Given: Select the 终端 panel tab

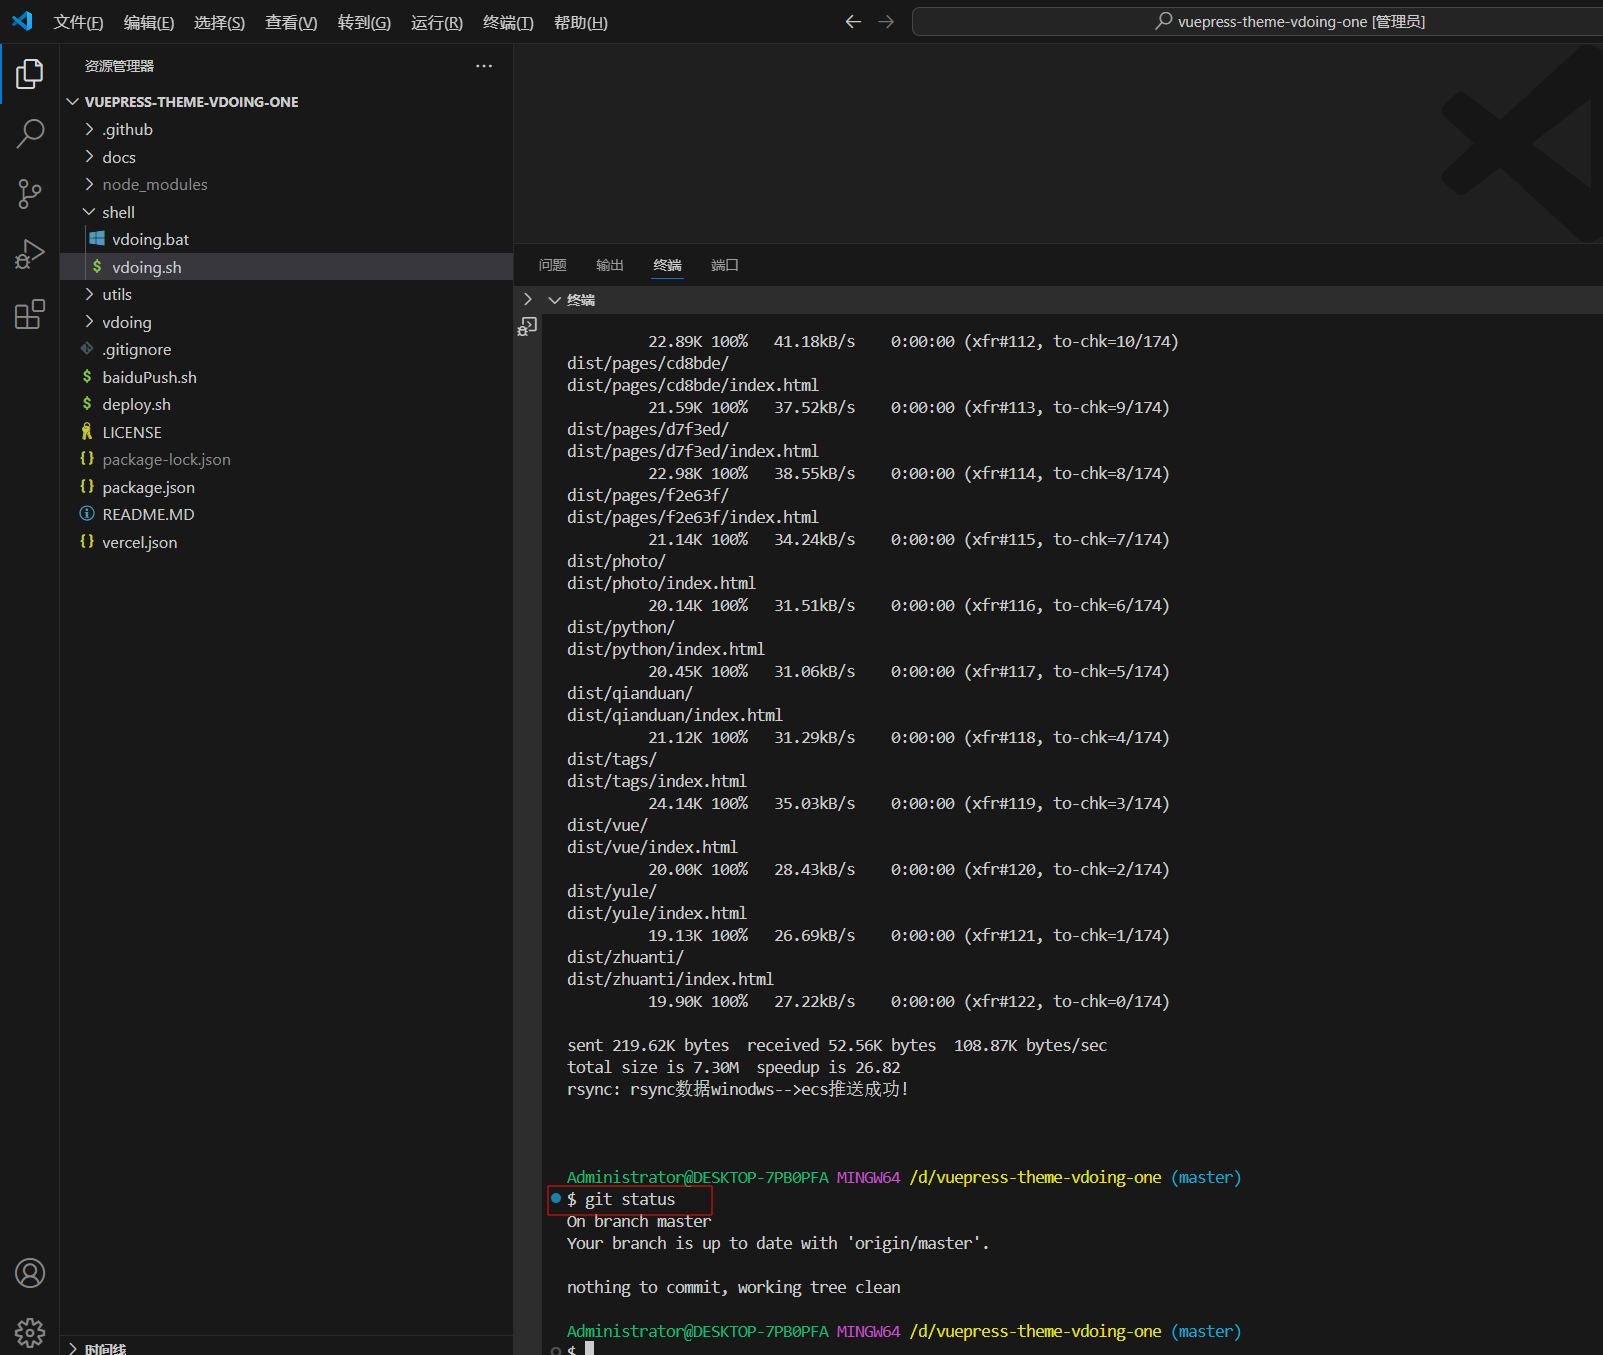Looking at the screenshot, I should pyautogui.click(x=667, y=265).
